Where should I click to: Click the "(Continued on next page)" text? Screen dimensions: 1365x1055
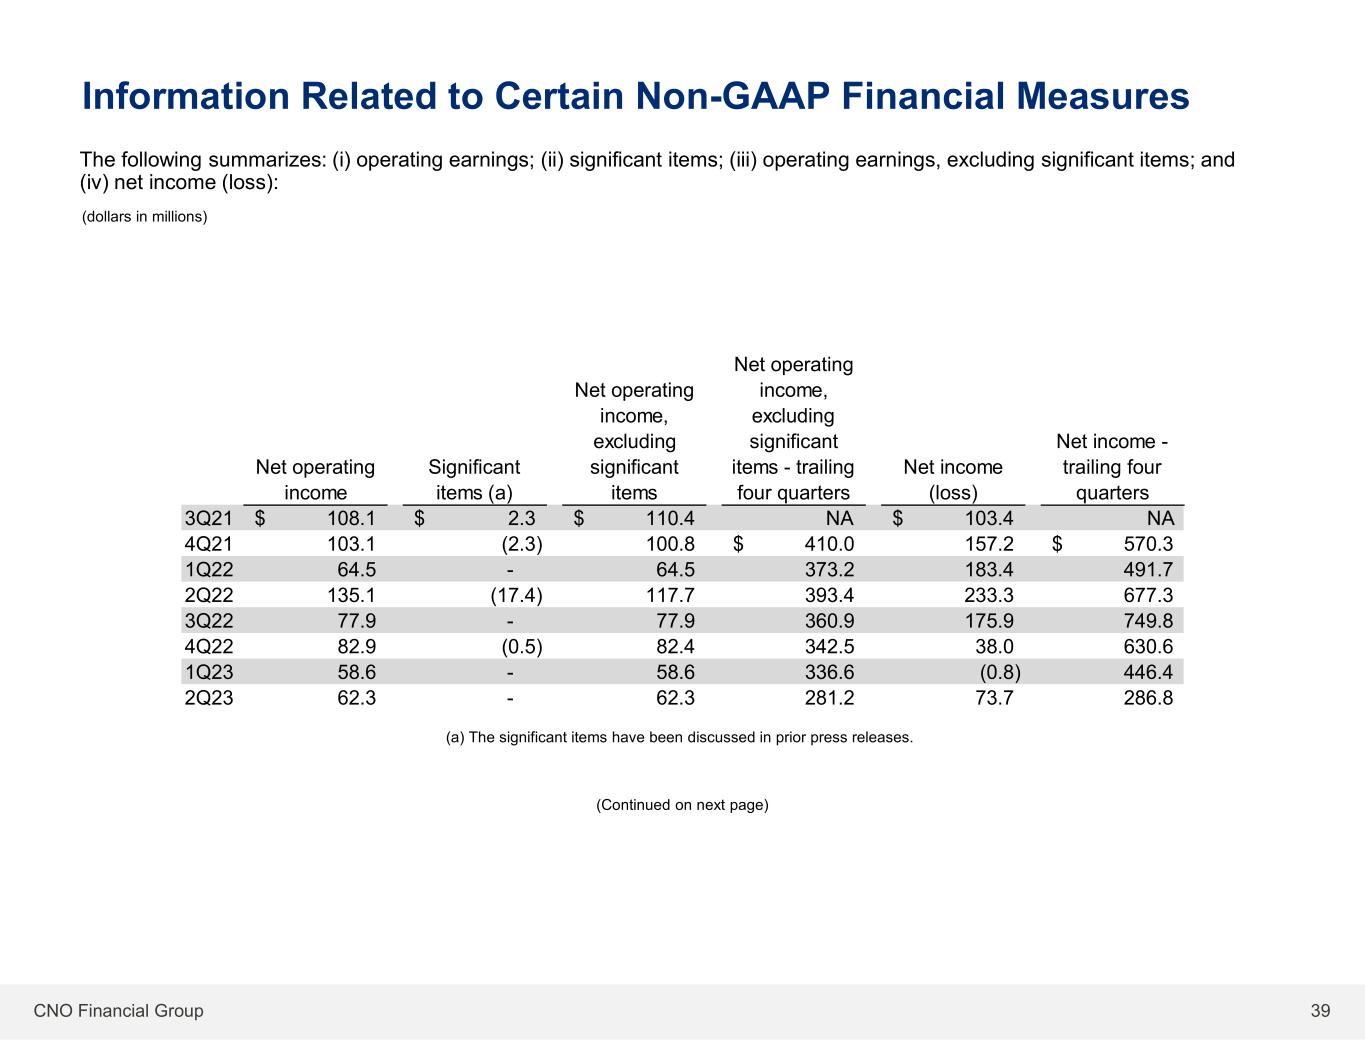(x=682, y=805)
